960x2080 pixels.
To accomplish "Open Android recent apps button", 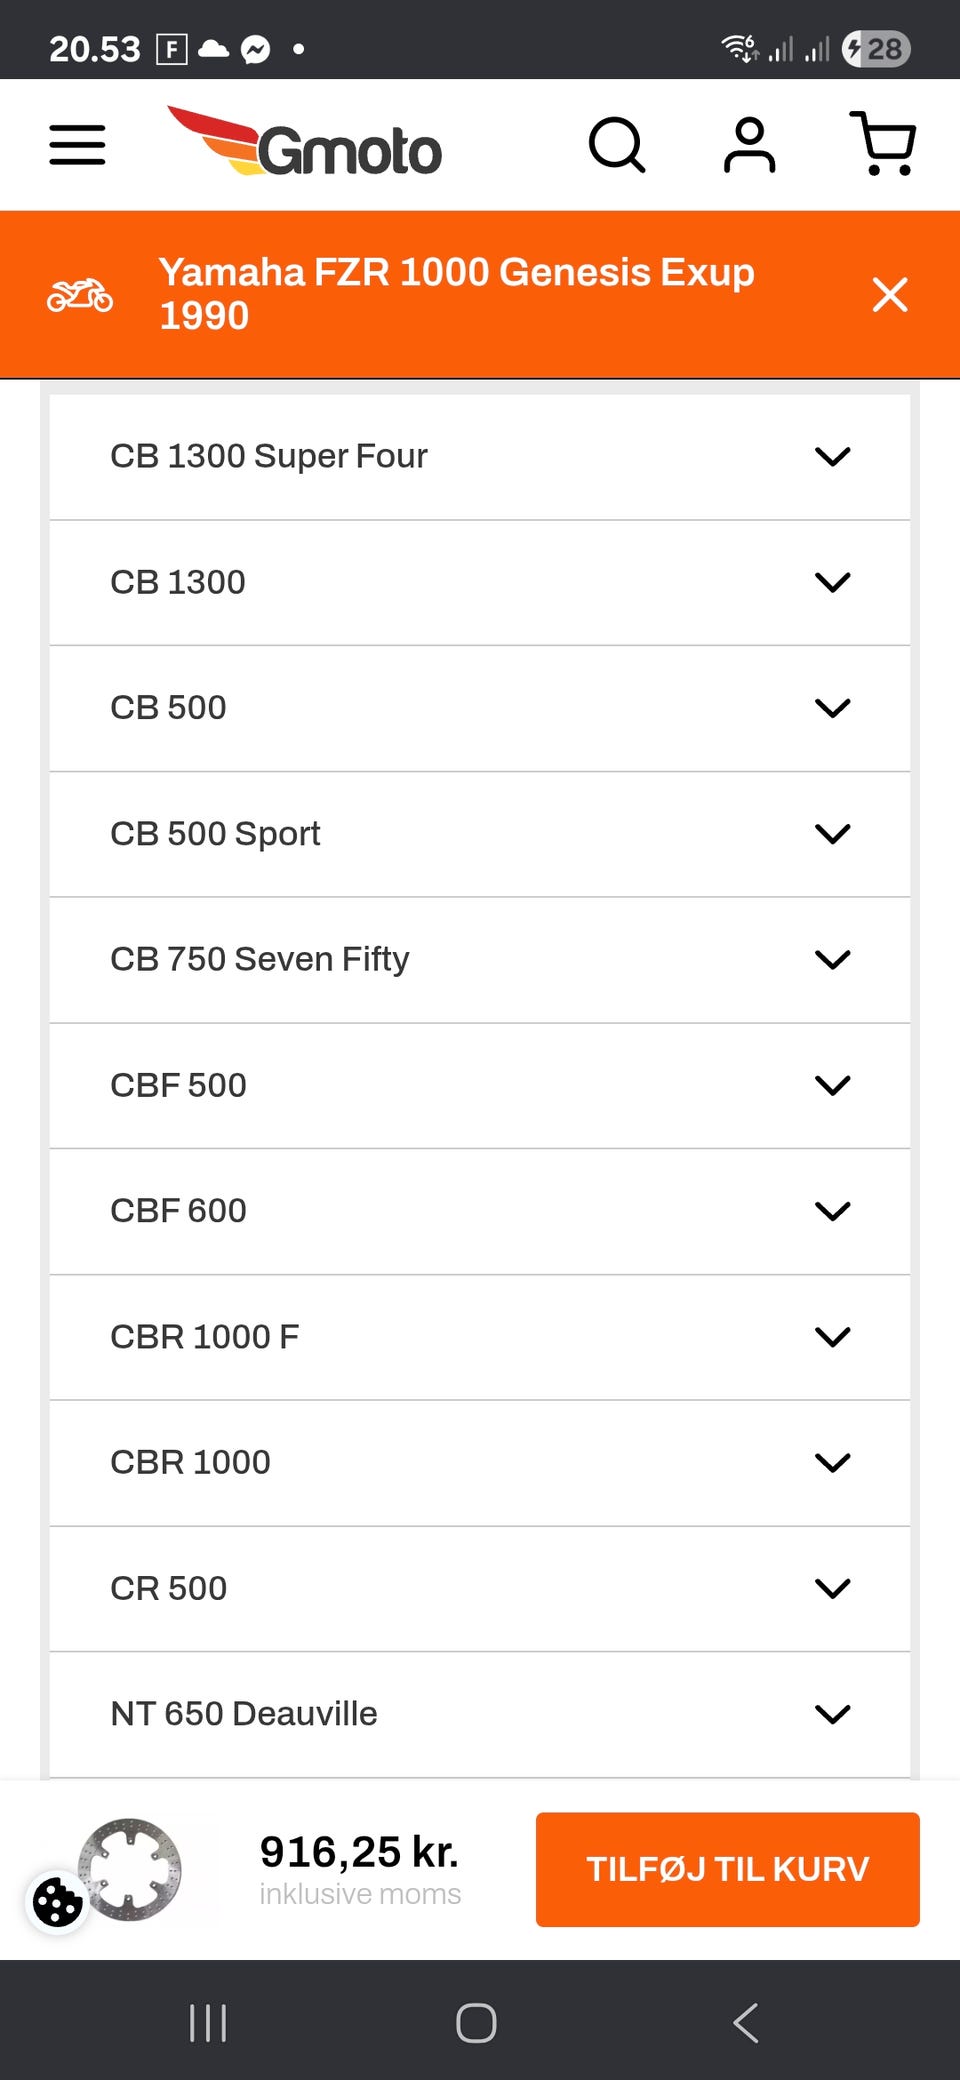I will (208, 2023).
